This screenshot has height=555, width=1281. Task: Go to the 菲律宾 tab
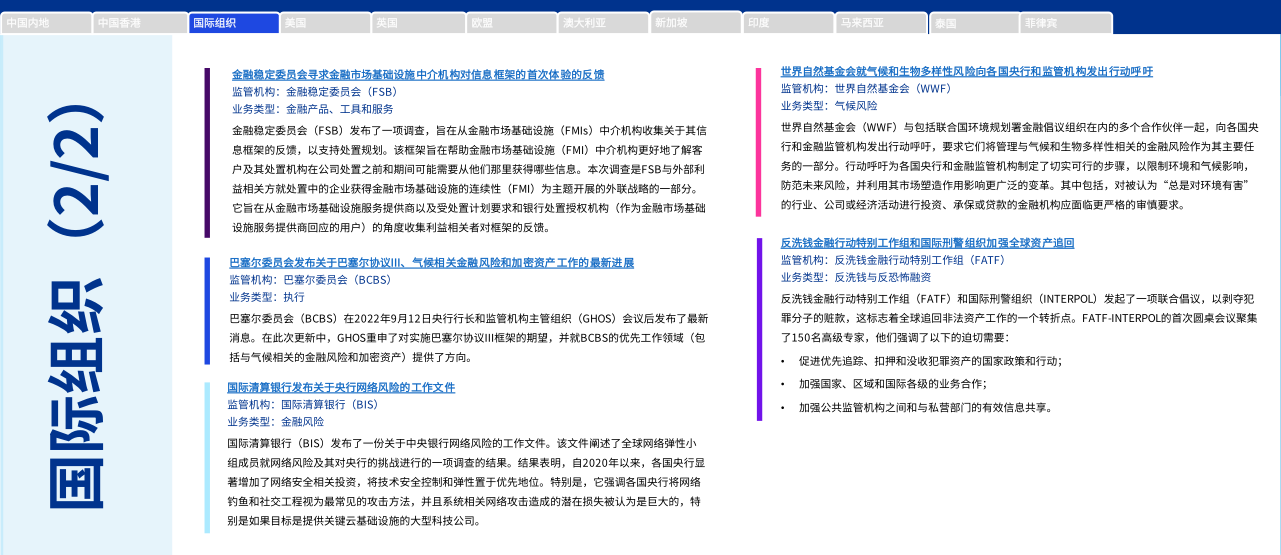click(1066, 22)
